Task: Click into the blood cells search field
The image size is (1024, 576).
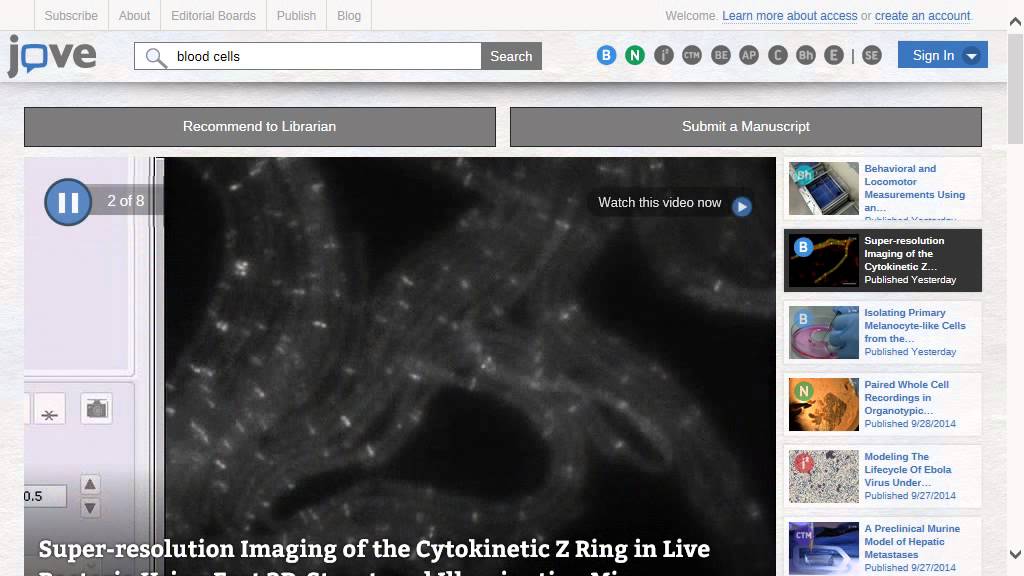Action: 308,56
